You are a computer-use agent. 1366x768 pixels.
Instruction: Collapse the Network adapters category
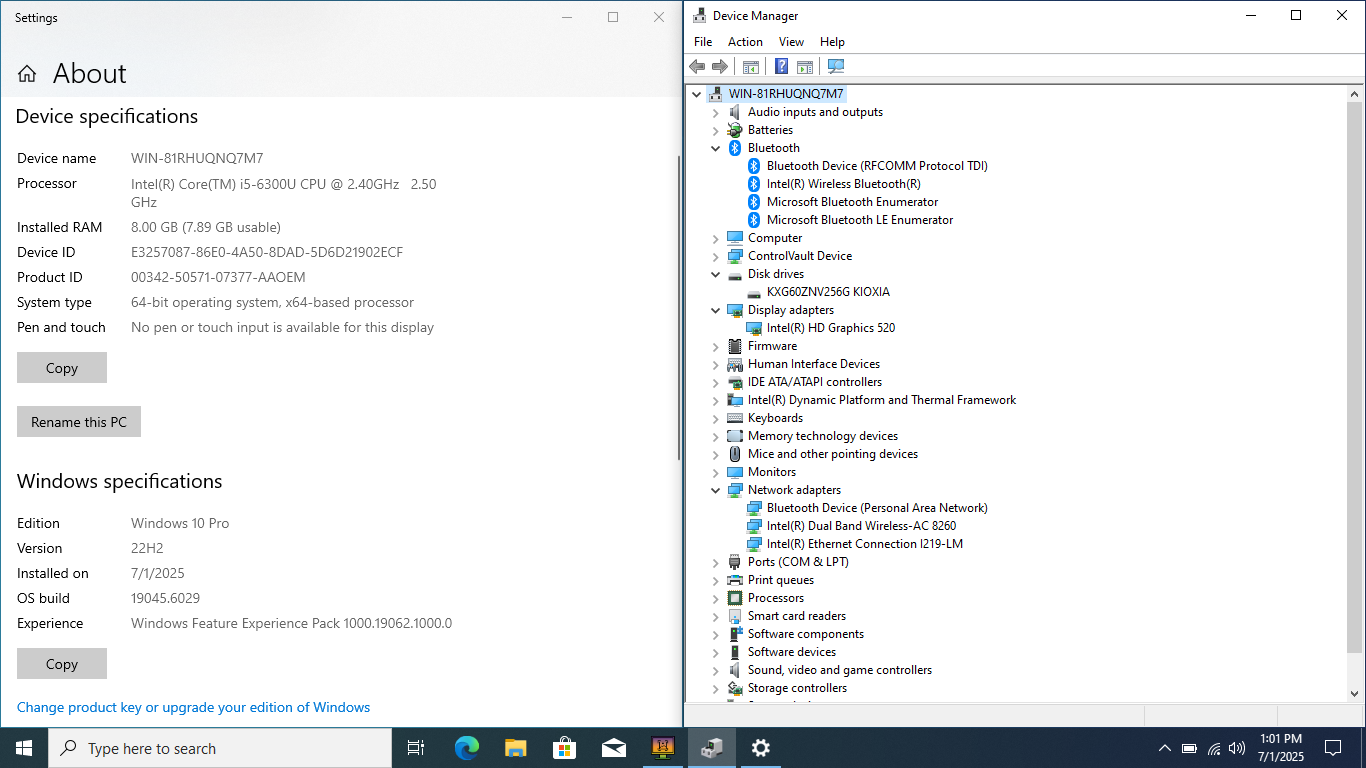tap(716, 490)
